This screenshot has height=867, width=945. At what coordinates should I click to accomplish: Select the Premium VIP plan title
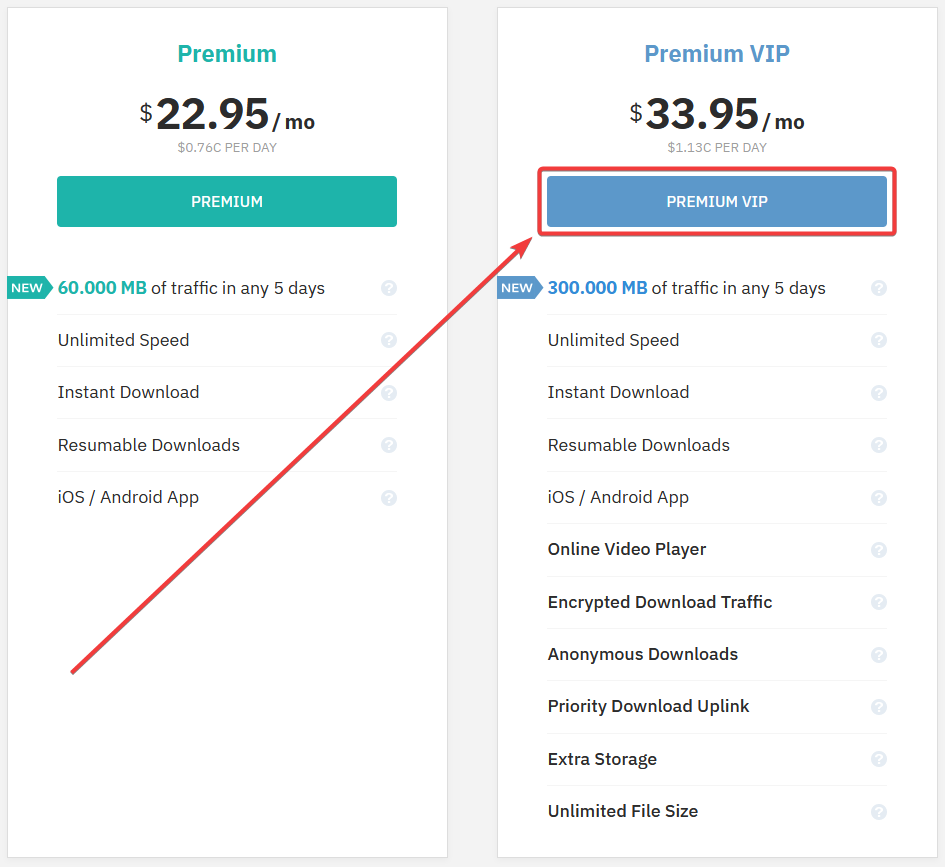[x=717, y=54]
